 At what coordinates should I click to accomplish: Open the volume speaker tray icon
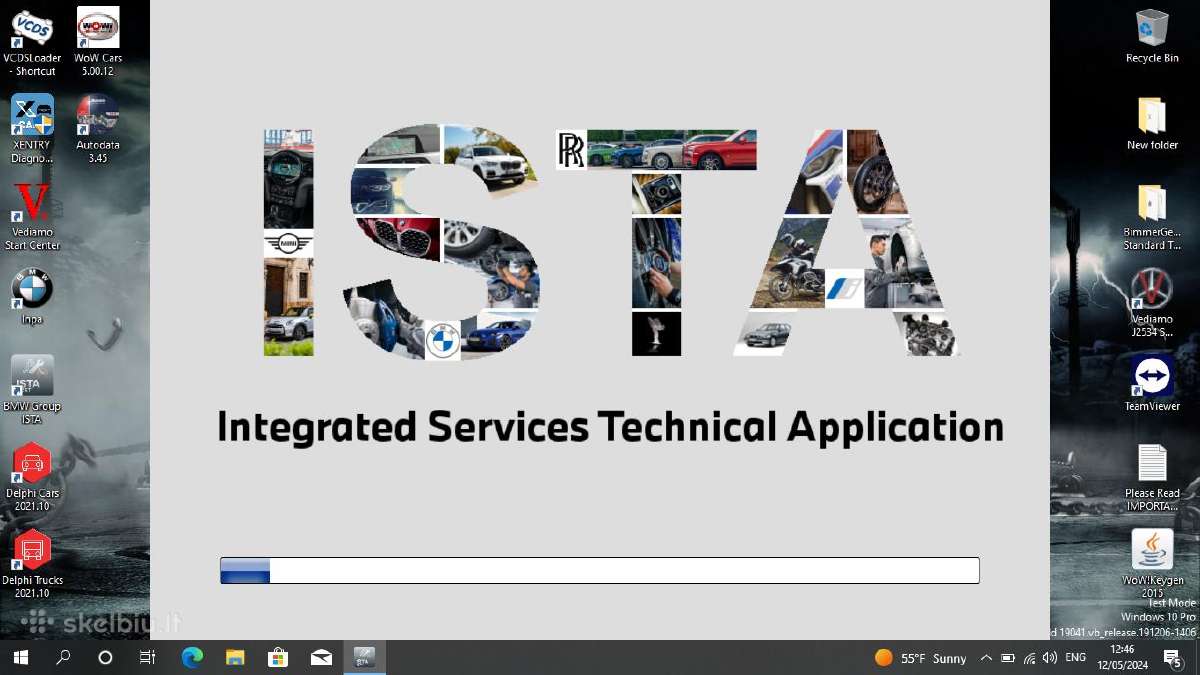[x=1050, y=658]
